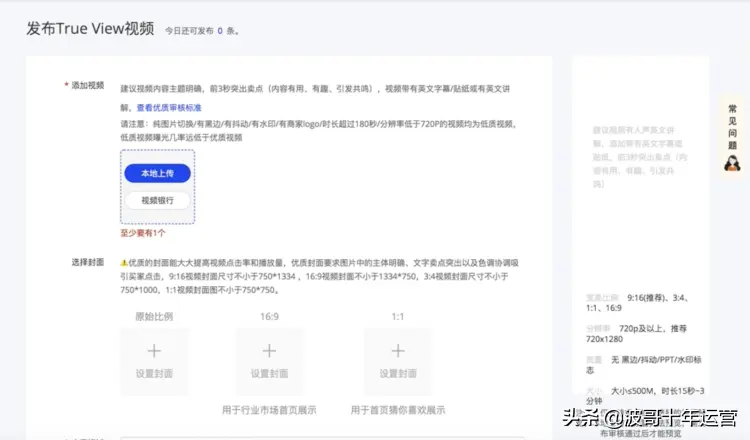This screenshot has height=440, width=750.
Task: Click 设置封面 text in original ratio box
Action: pyautogui.click(x=154, y=374)
